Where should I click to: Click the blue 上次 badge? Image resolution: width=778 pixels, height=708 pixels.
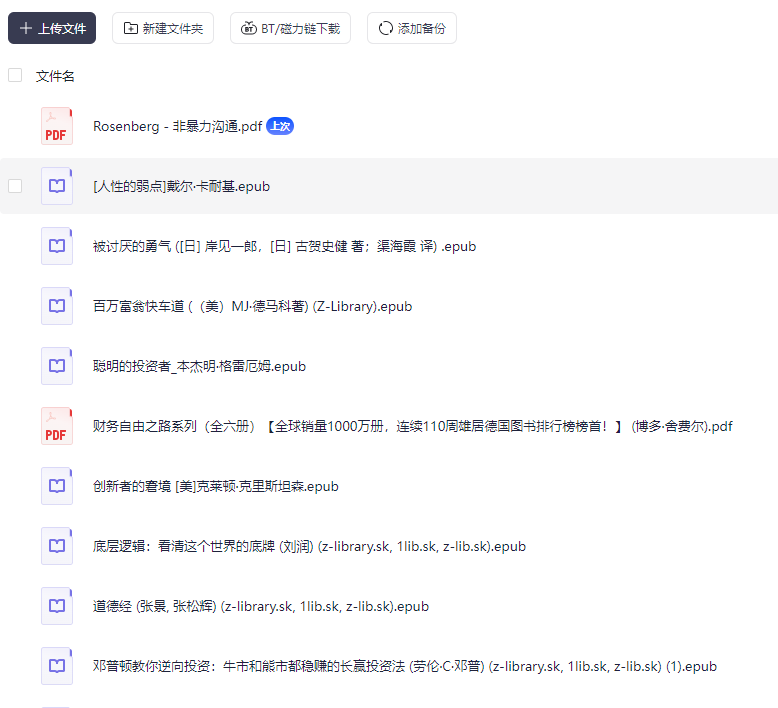[x=280, y=126]
